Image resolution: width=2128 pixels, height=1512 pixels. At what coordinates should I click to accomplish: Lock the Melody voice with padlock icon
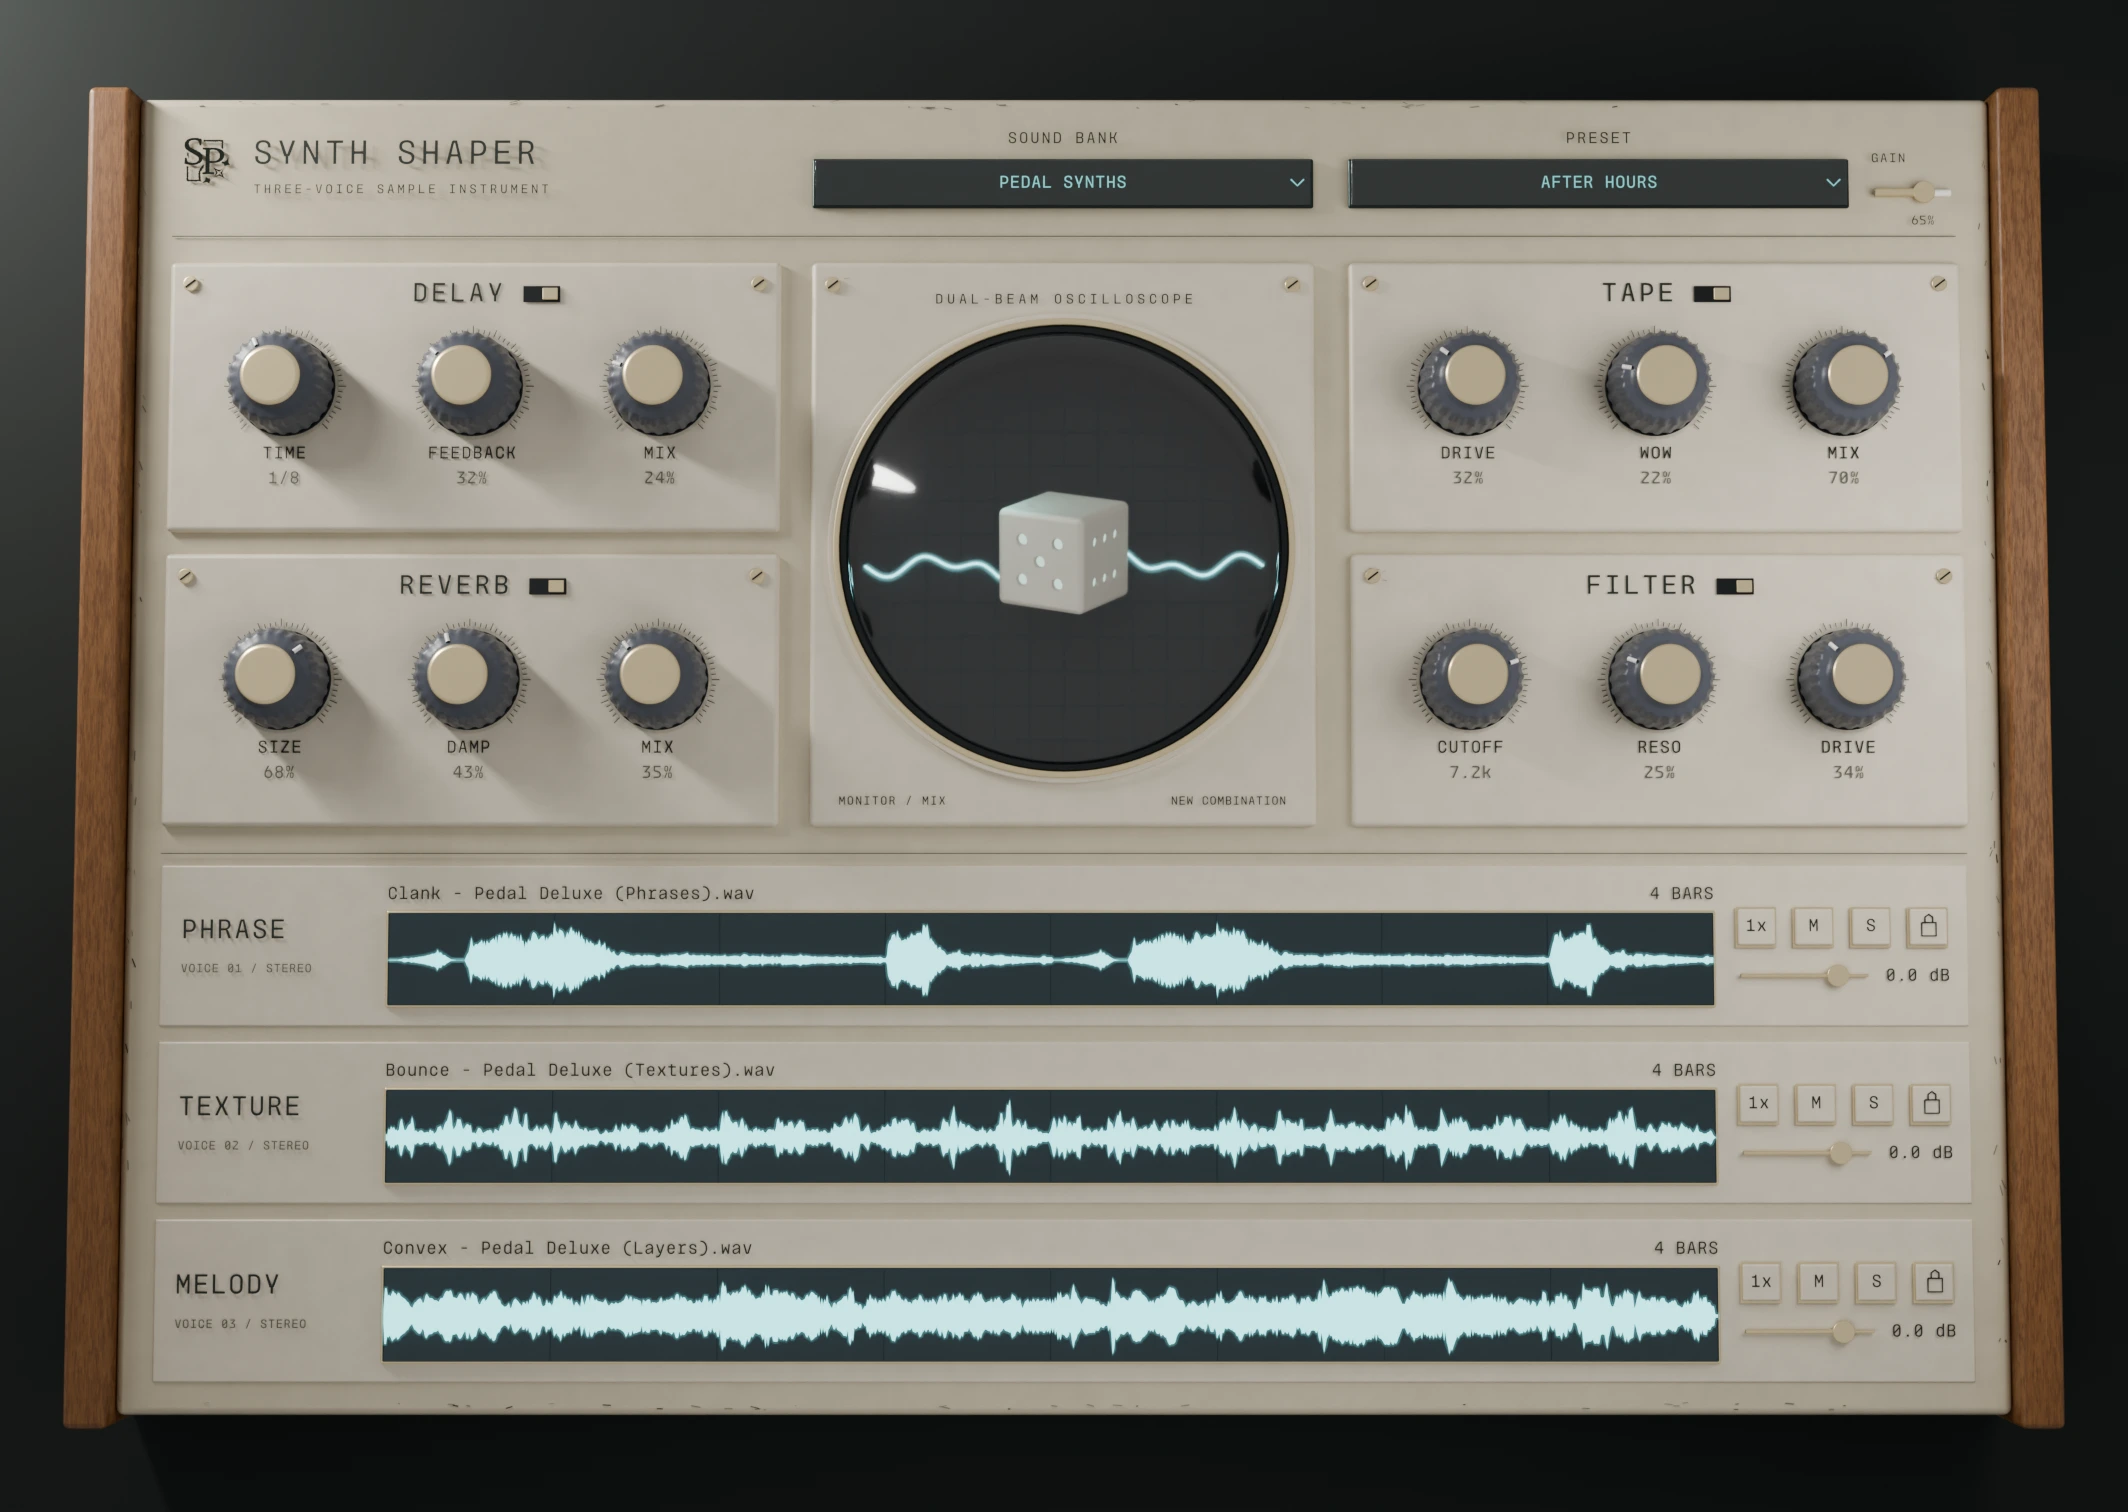pyautogui.click(x=1934, y=1281)
